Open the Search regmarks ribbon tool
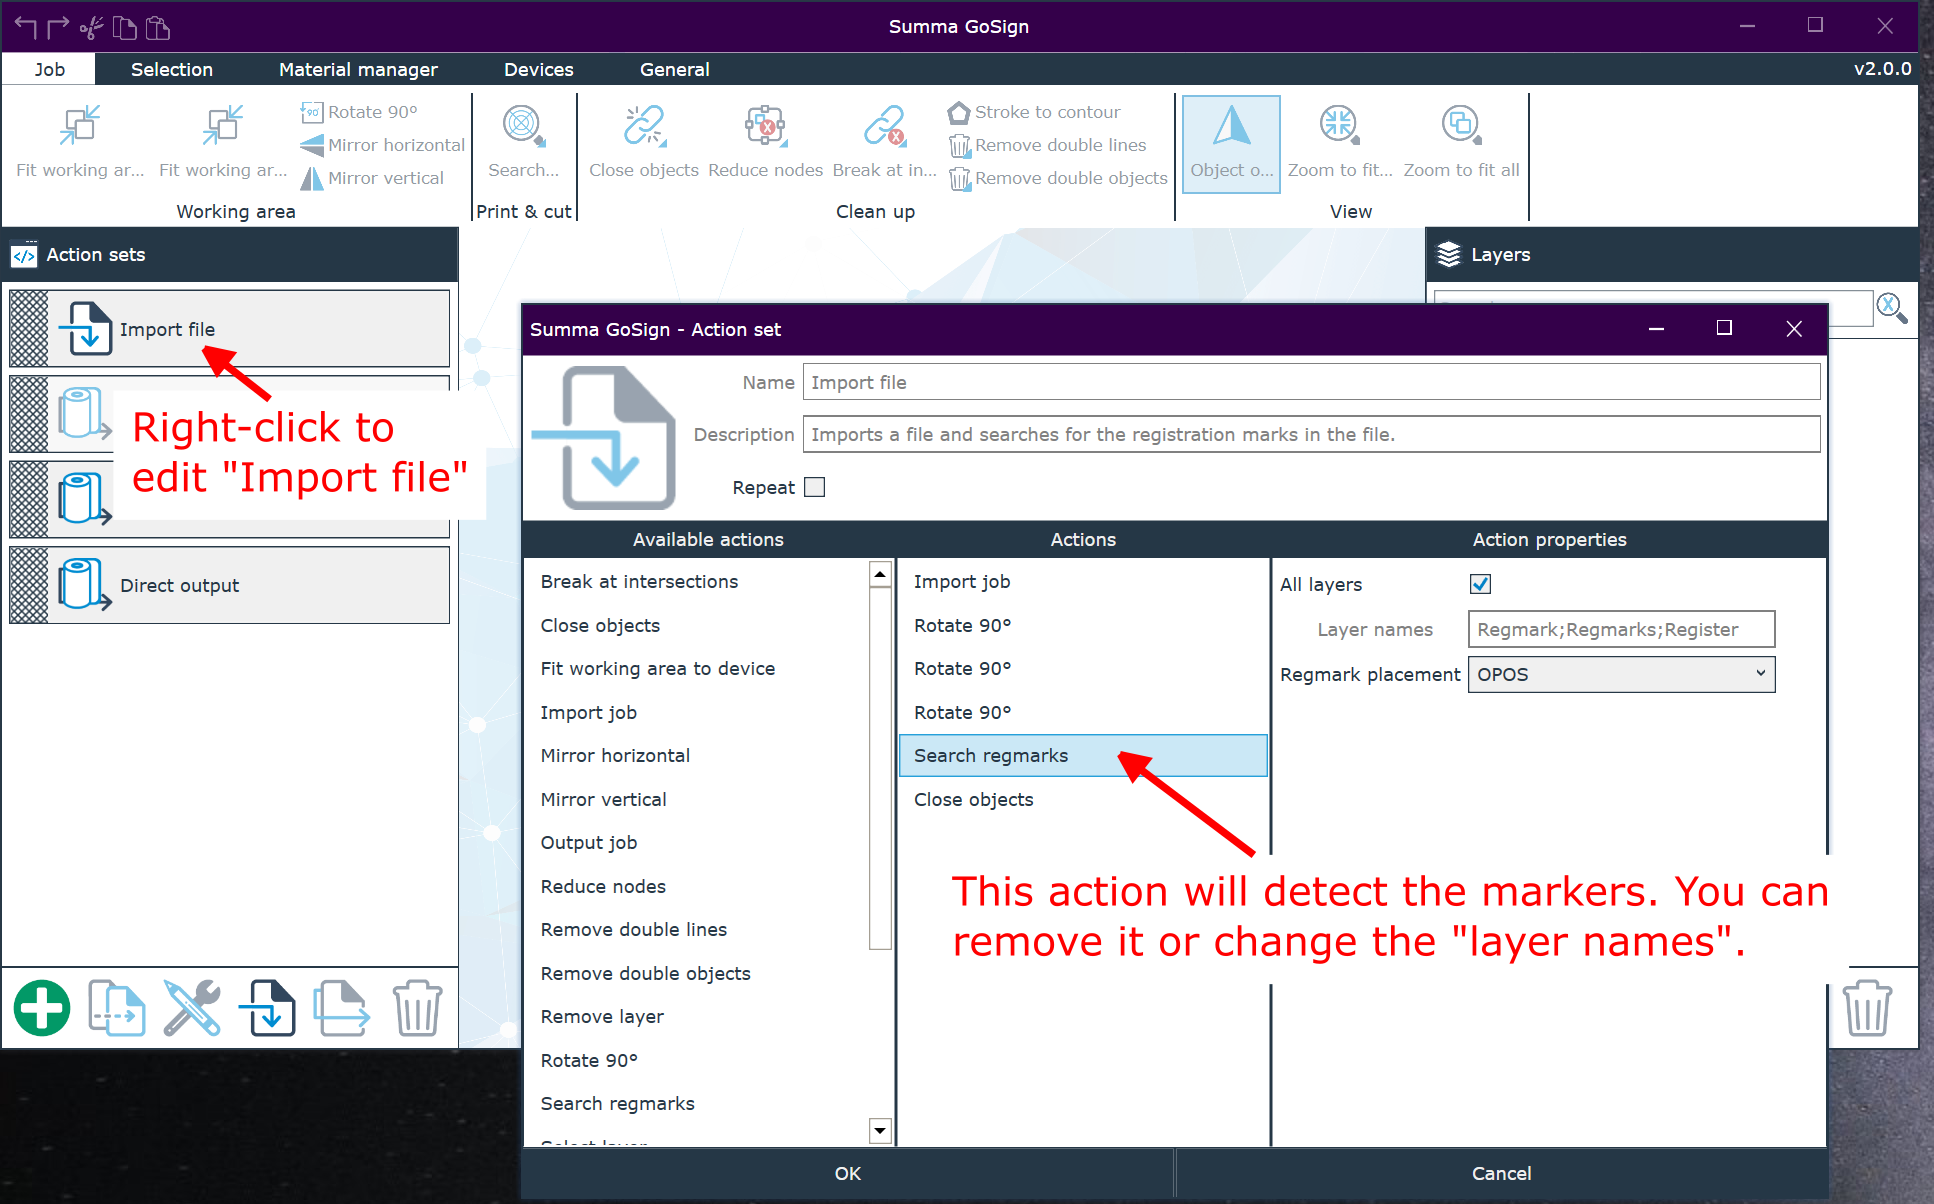Image resolution: width=1934 pixels, height=1204 pixels. 523,141
